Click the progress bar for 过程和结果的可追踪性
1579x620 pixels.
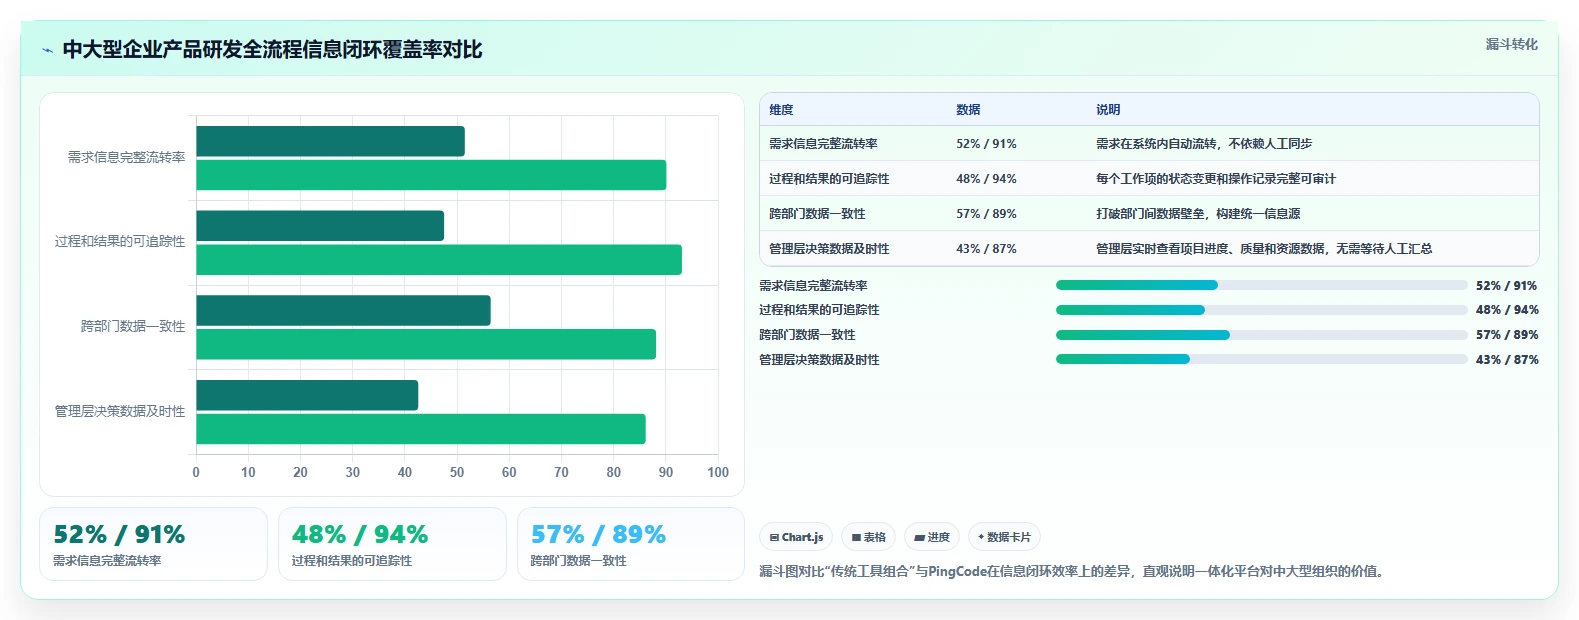(1262, 310)
